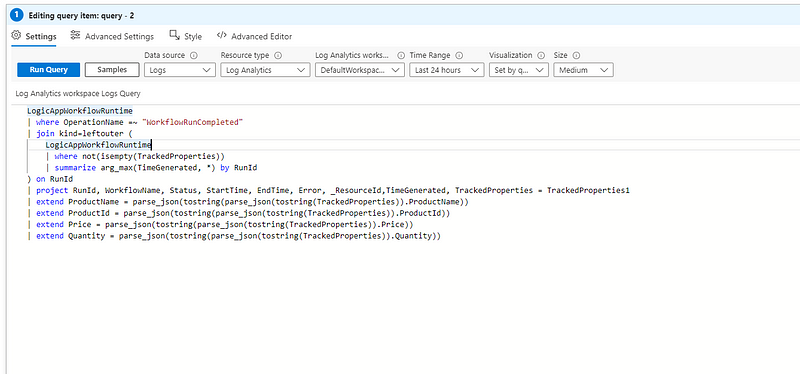Click the extend ProductId line
800x374 pixels.
pyautogui.click(x=239, y=213)
